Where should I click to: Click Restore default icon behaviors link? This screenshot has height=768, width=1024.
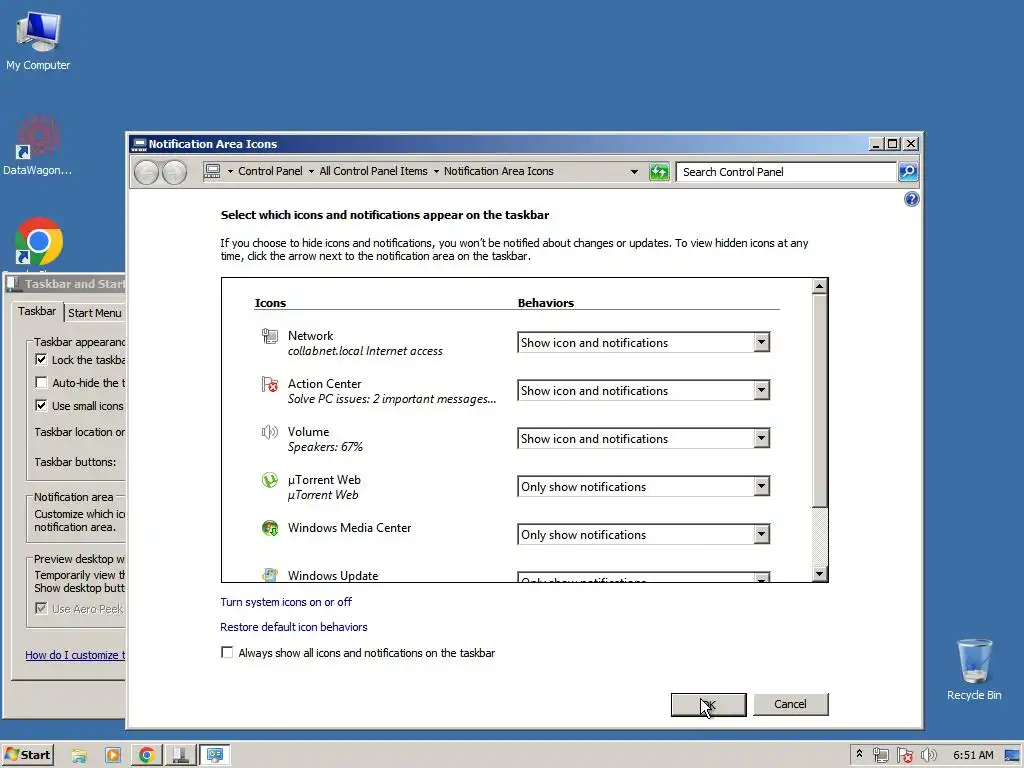pos(294,627)
